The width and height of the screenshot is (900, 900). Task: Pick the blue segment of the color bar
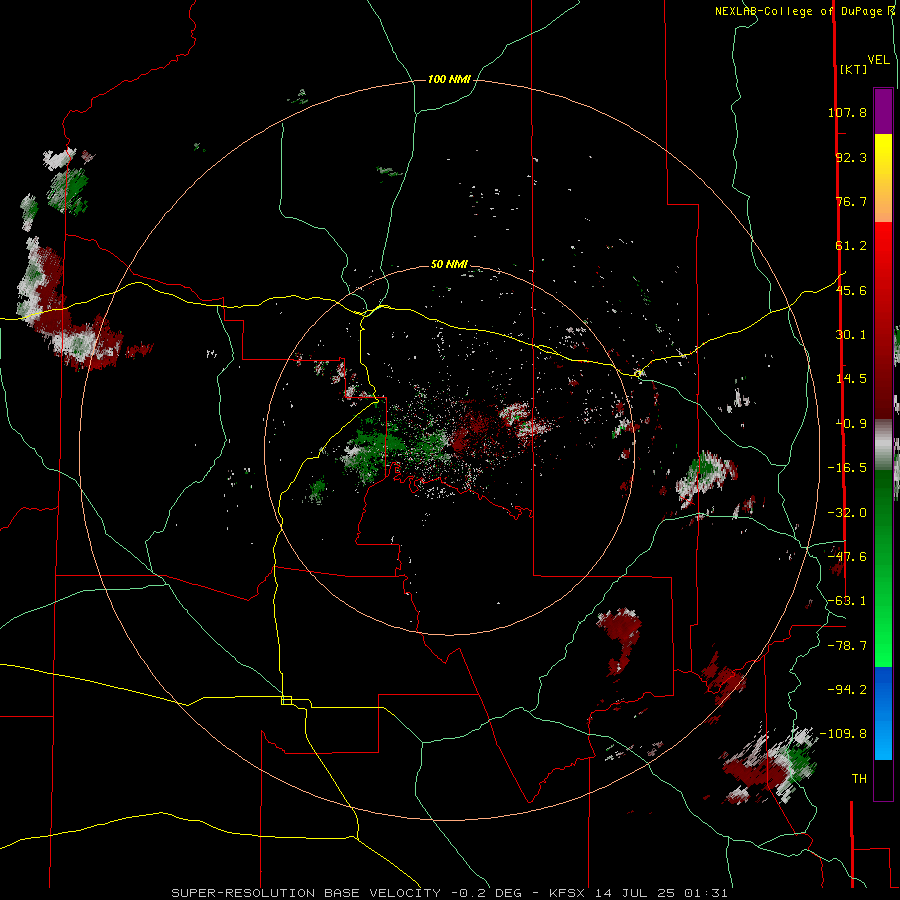883,713
